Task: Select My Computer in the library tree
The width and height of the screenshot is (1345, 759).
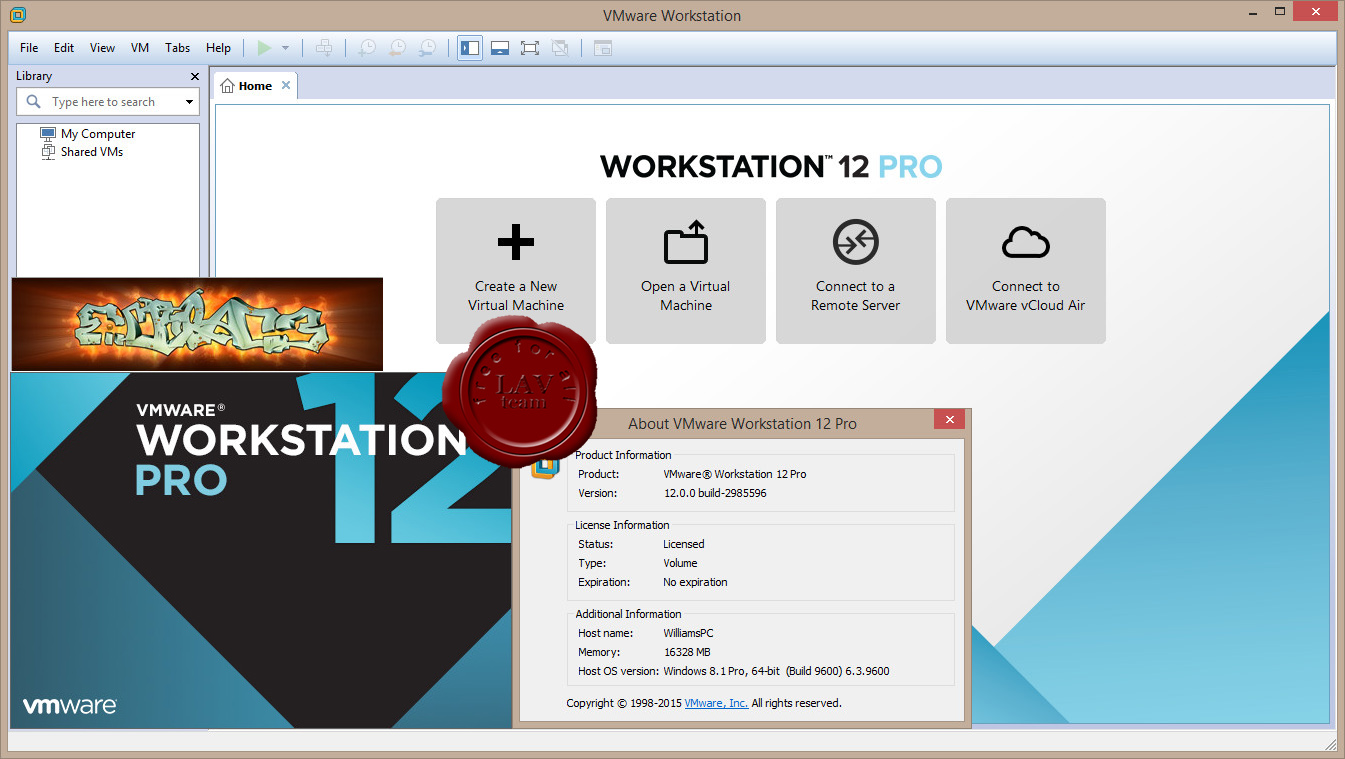Action: coord(98,134)
